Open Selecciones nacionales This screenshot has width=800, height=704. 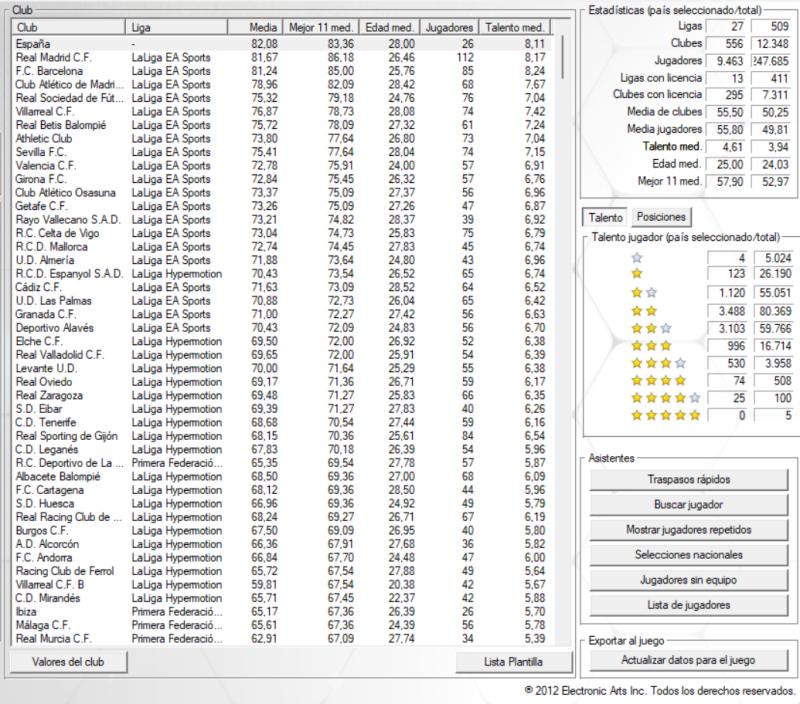pos(688,555)
